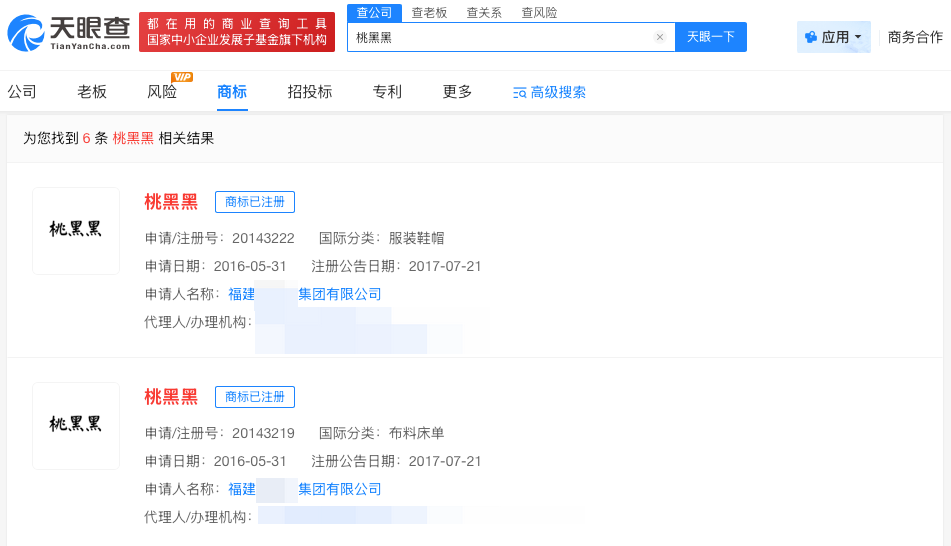The height and width of the screenshot is (546, 951).
Task: Switch to the 查风险 search tab
Action: [539, 13]
